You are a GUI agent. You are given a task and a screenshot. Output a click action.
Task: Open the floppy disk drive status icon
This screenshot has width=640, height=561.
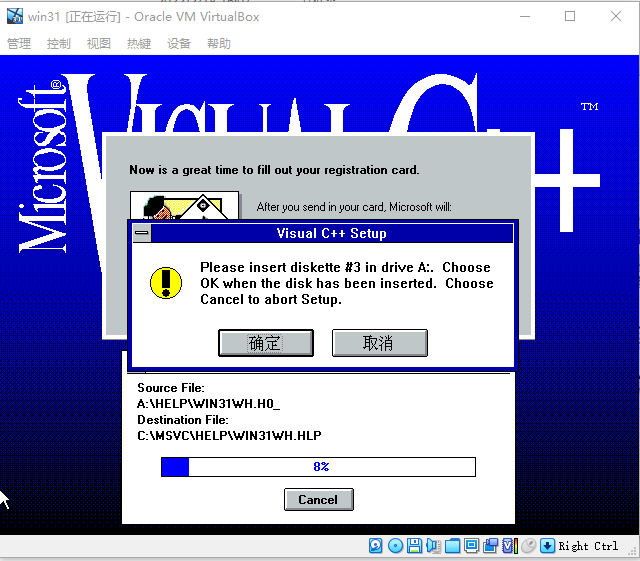(x=414, y=545)
